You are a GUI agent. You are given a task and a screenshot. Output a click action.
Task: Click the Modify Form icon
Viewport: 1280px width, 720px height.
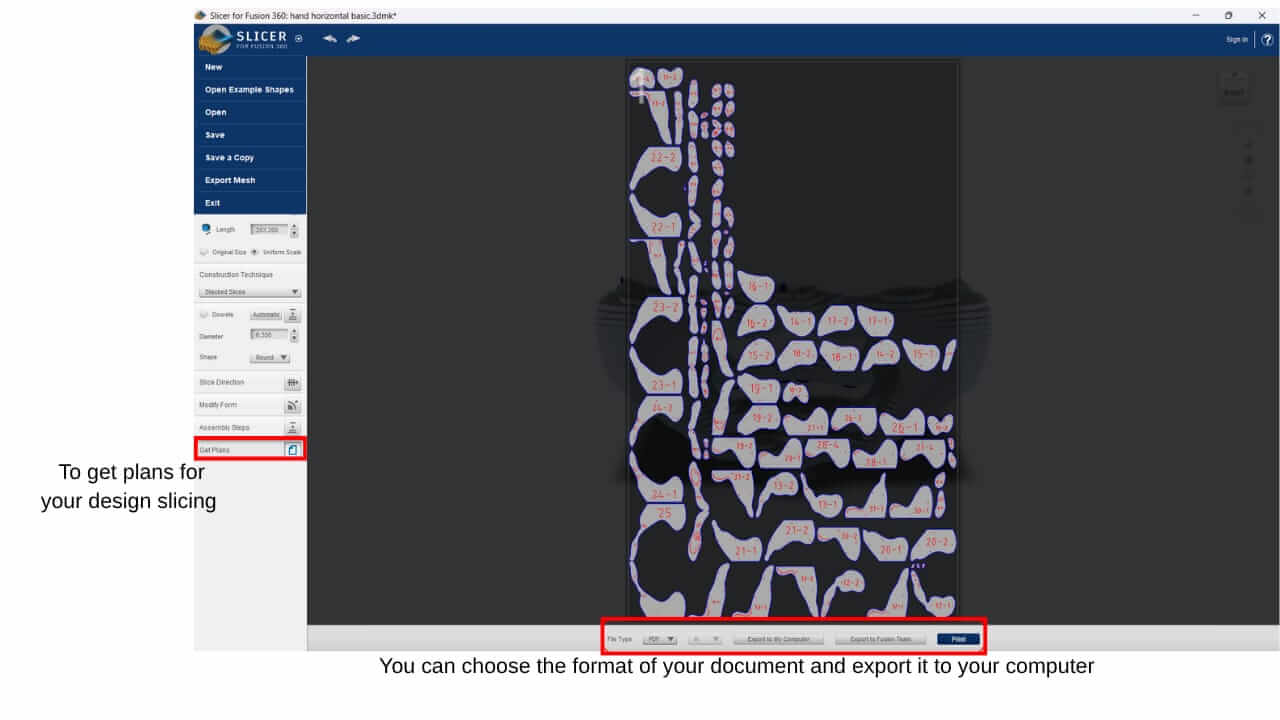click(x=292, y=406)
